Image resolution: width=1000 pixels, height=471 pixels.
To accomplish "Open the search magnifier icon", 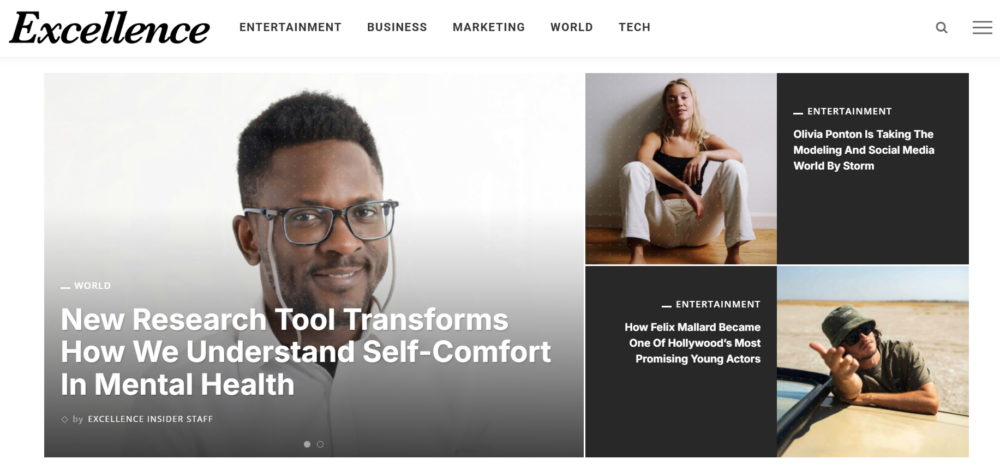I will (941, 27).
